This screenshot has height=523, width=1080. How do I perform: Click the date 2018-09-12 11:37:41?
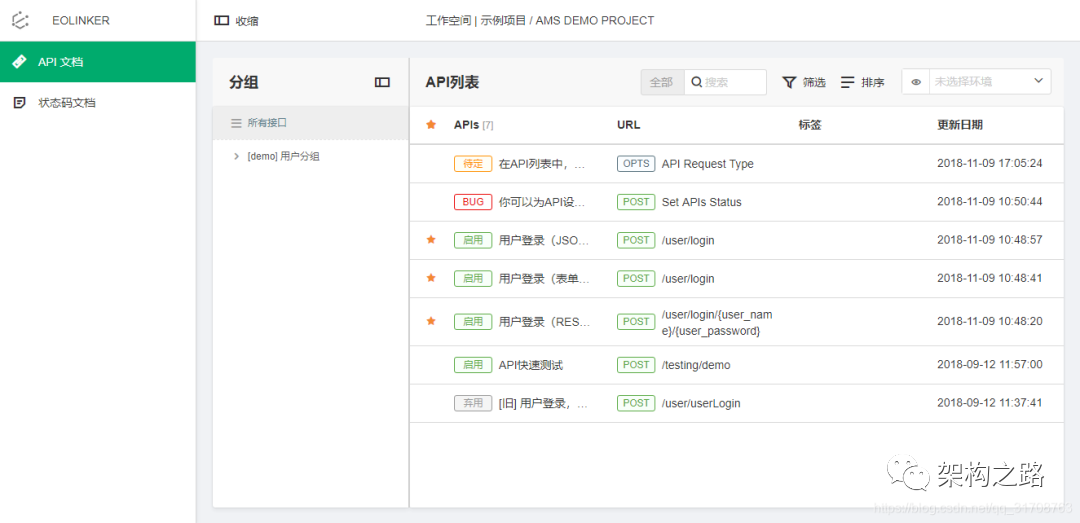pyautogui.click(x=990, y=403)
